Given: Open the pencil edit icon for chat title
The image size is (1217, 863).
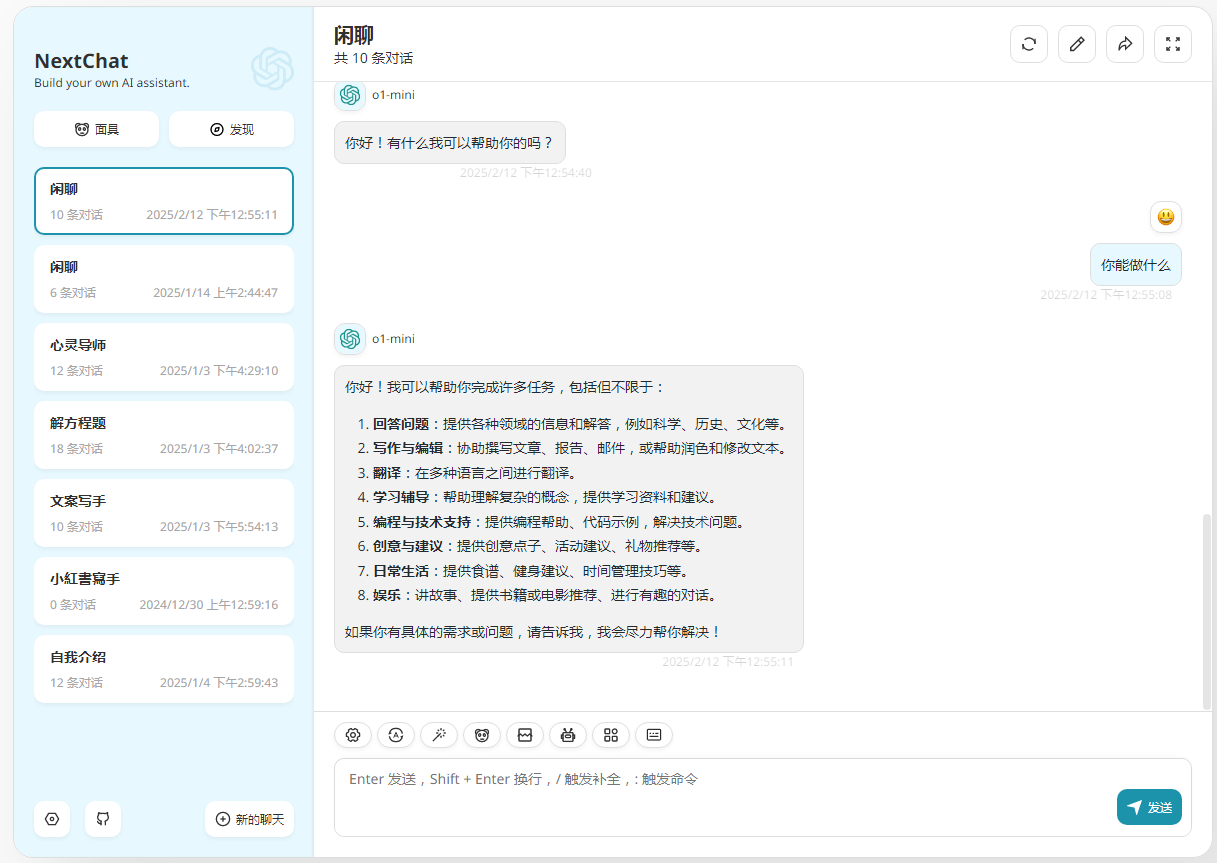Looking at the screenshot, I should [1076, 43].
